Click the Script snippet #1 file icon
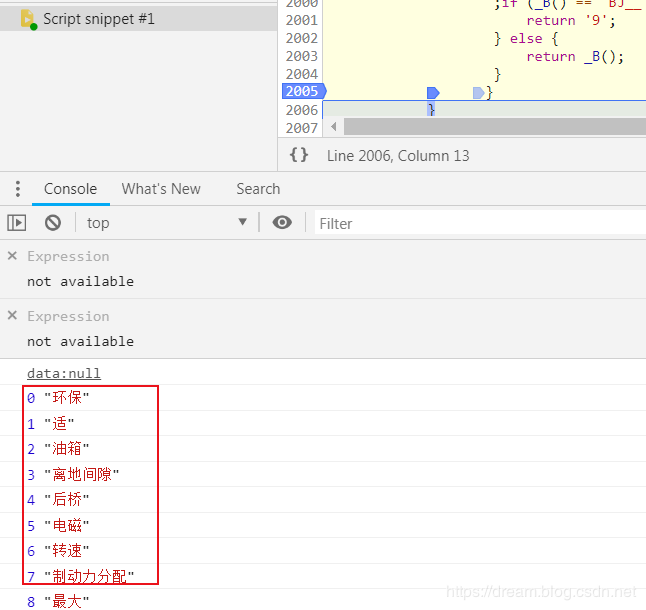Viewport: 646px width, 610px height. [28, 19]
